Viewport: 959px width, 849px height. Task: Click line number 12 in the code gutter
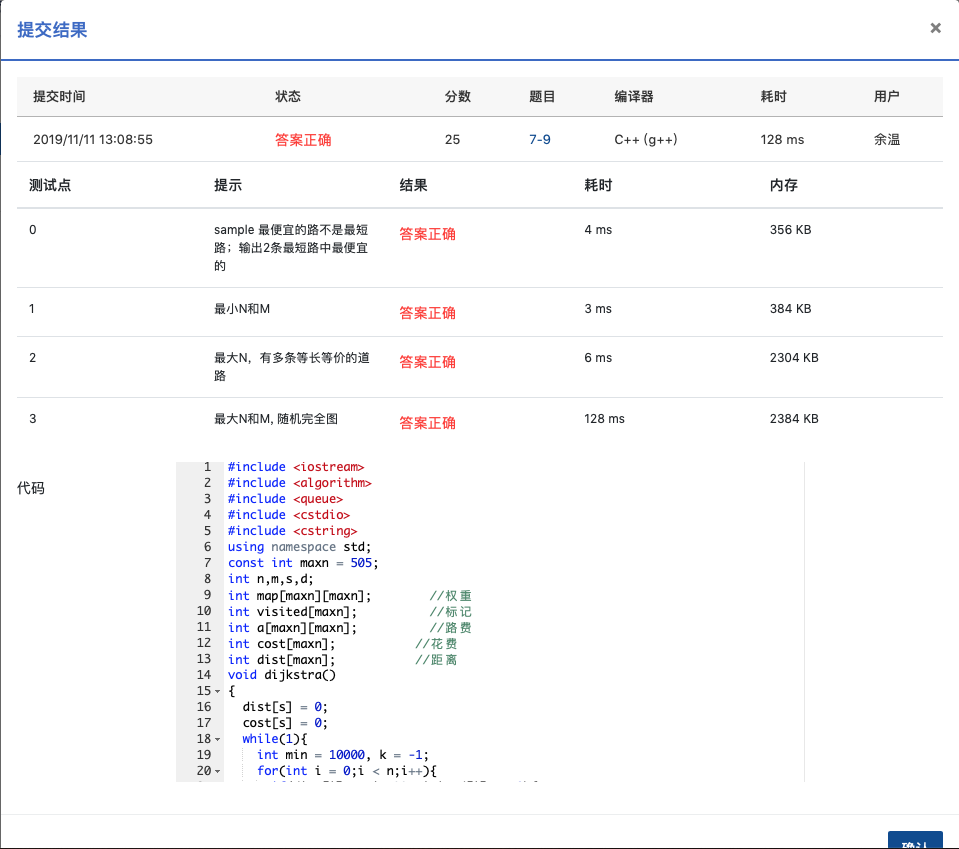[x=204, y=643]
